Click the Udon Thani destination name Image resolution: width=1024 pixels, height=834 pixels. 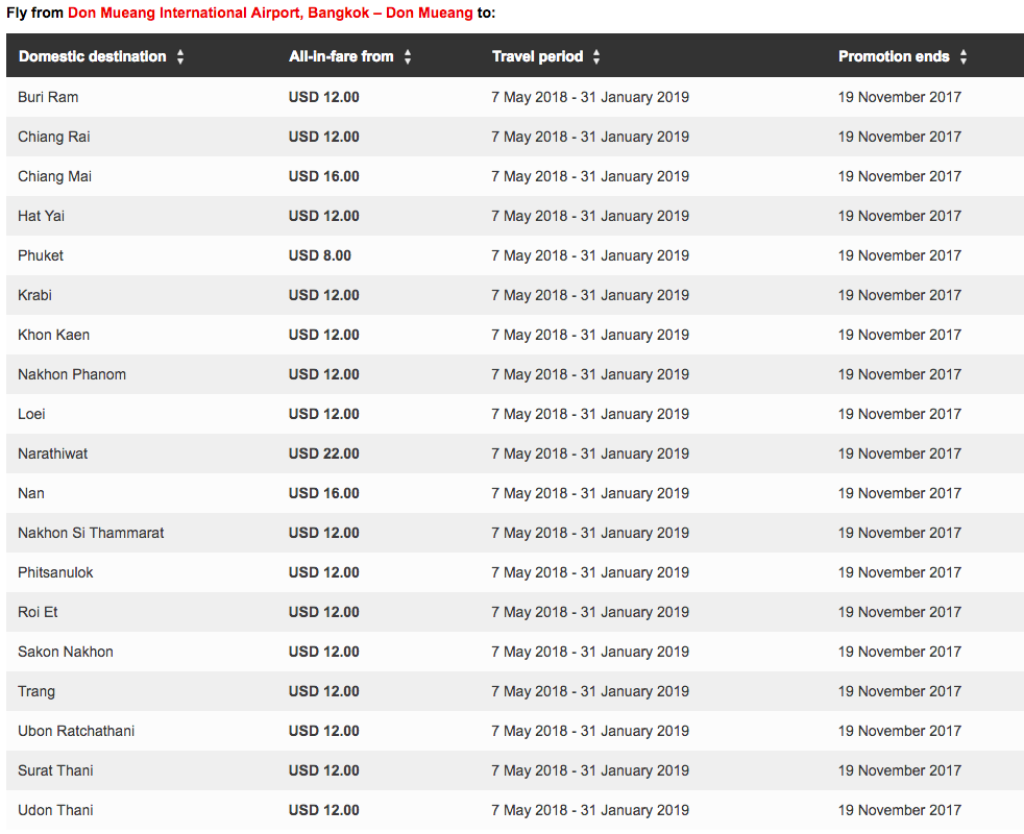56,810
